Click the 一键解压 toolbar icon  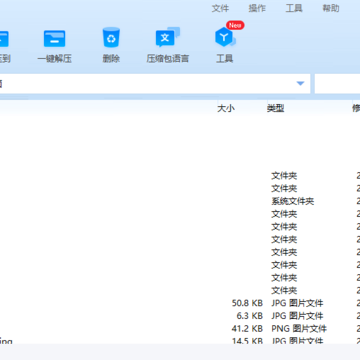tap(54, 39)
